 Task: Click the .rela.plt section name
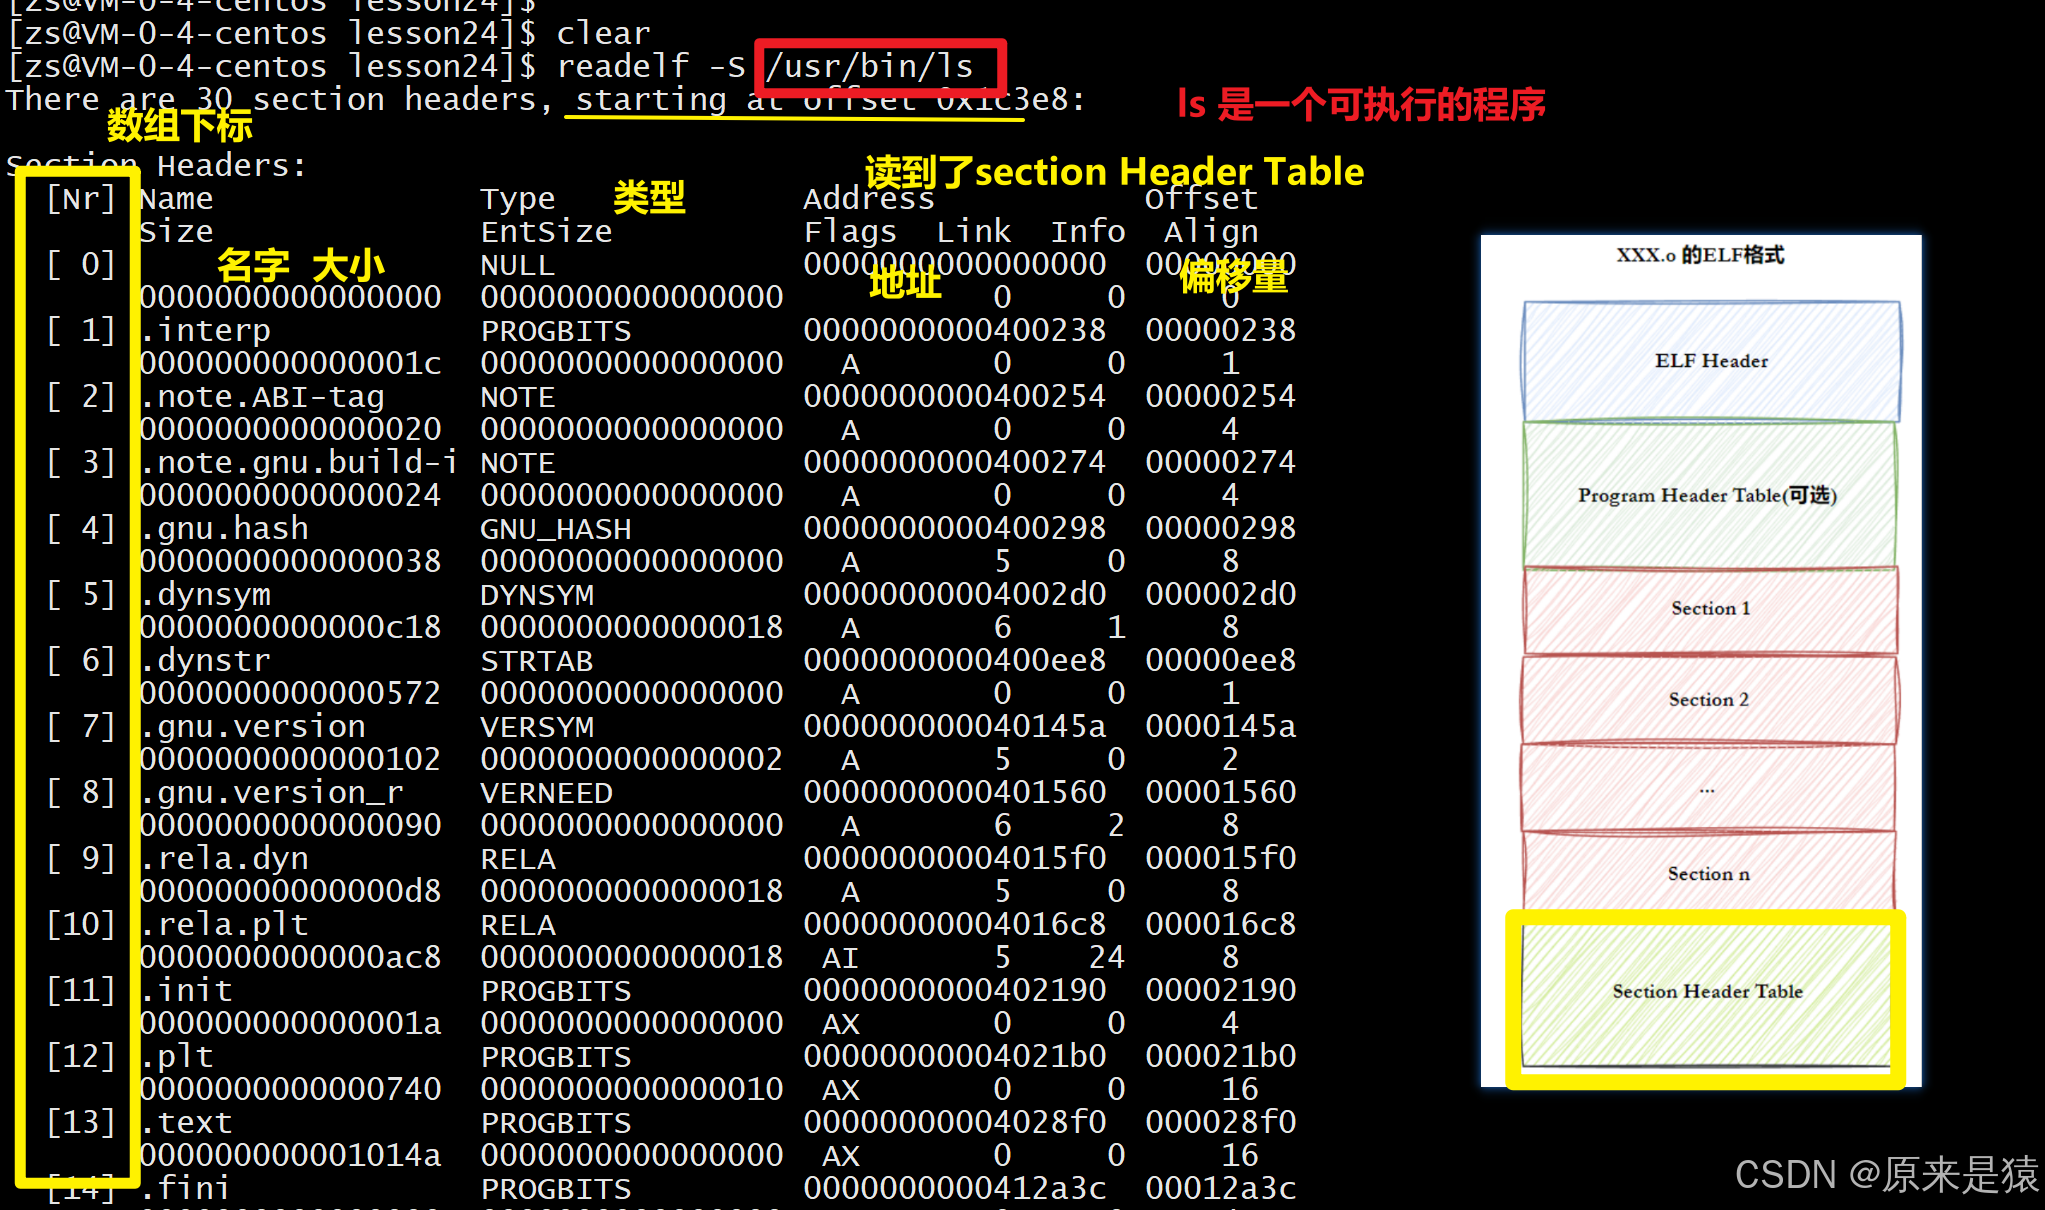pos(225,924)
